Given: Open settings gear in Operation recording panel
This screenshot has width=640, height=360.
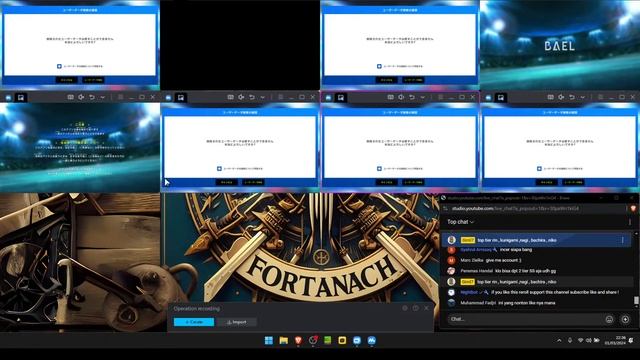Looking at the screenshot, I should point(405,308).
